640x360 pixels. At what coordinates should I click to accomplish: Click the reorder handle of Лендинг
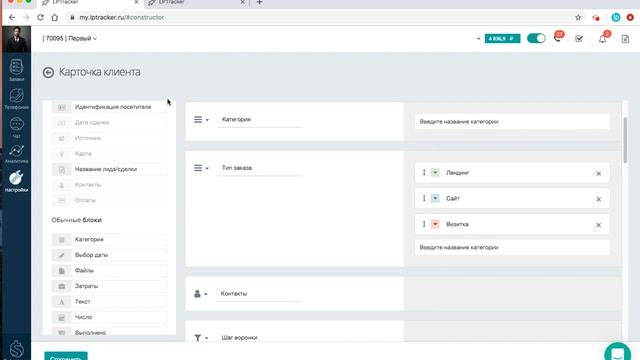click(x=424, y=173)
